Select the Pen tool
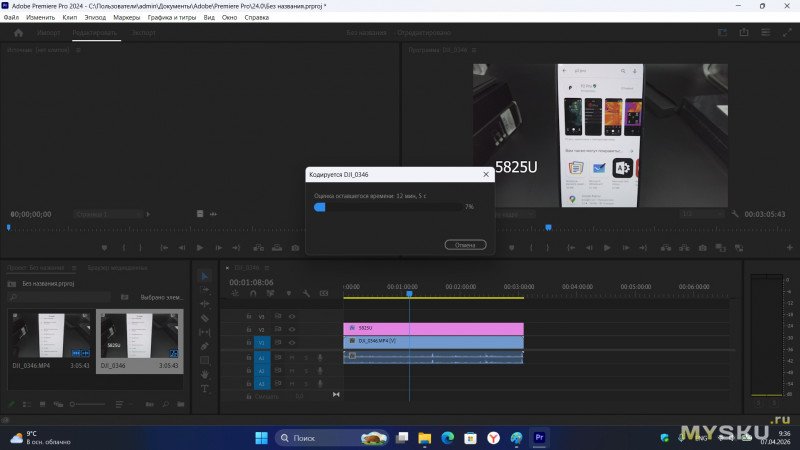Screen dimensions: 800x450 tap(205, 346)
